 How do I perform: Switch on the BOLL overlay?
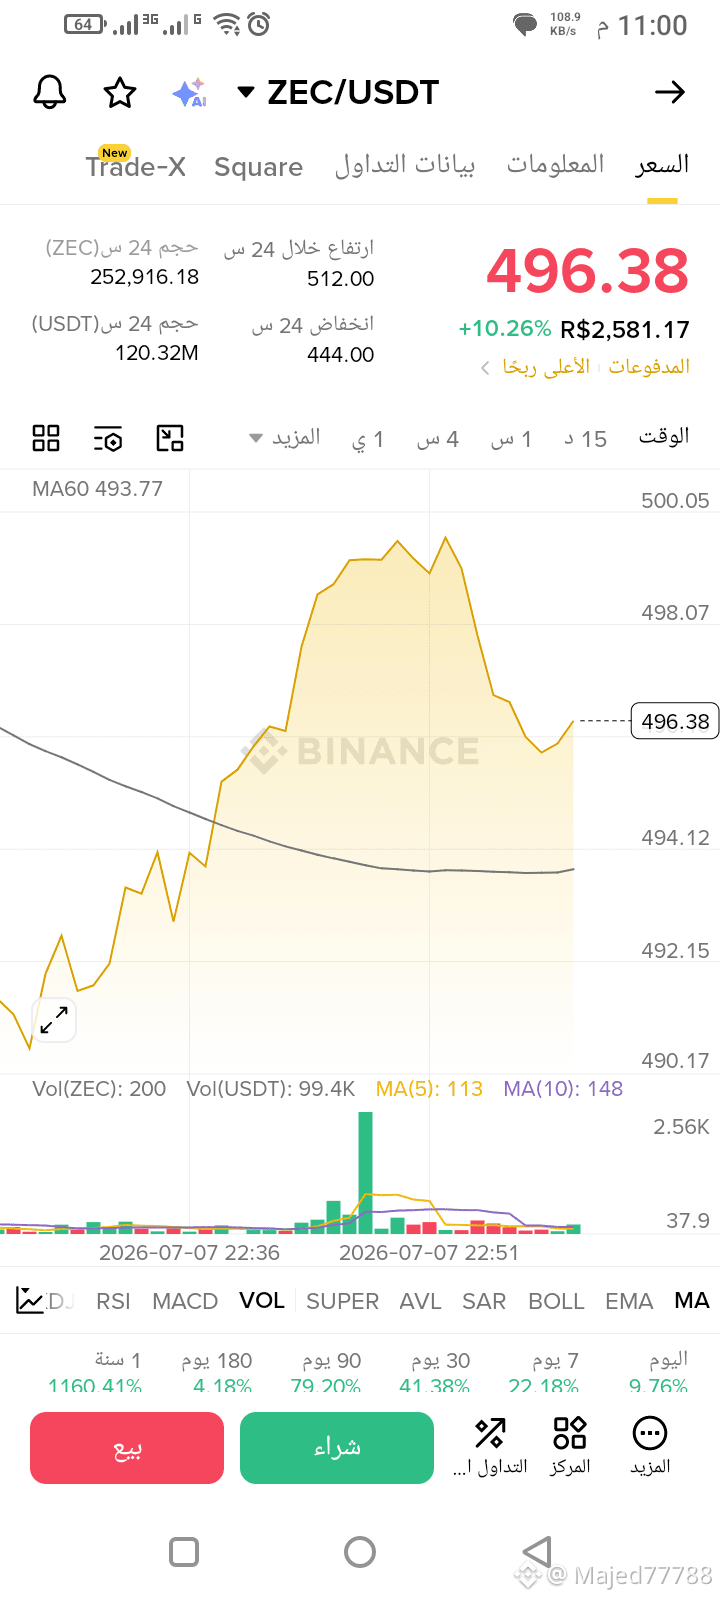point(556,1301)
